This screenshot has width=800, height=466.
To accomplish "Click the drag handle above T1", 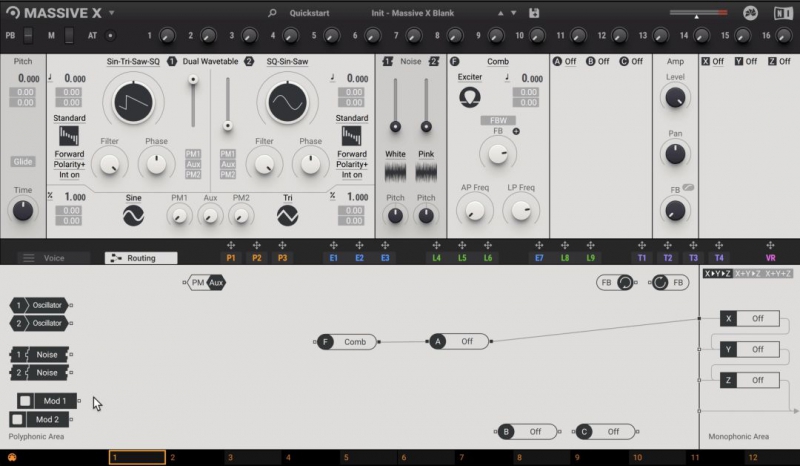I will click(642, 246).
